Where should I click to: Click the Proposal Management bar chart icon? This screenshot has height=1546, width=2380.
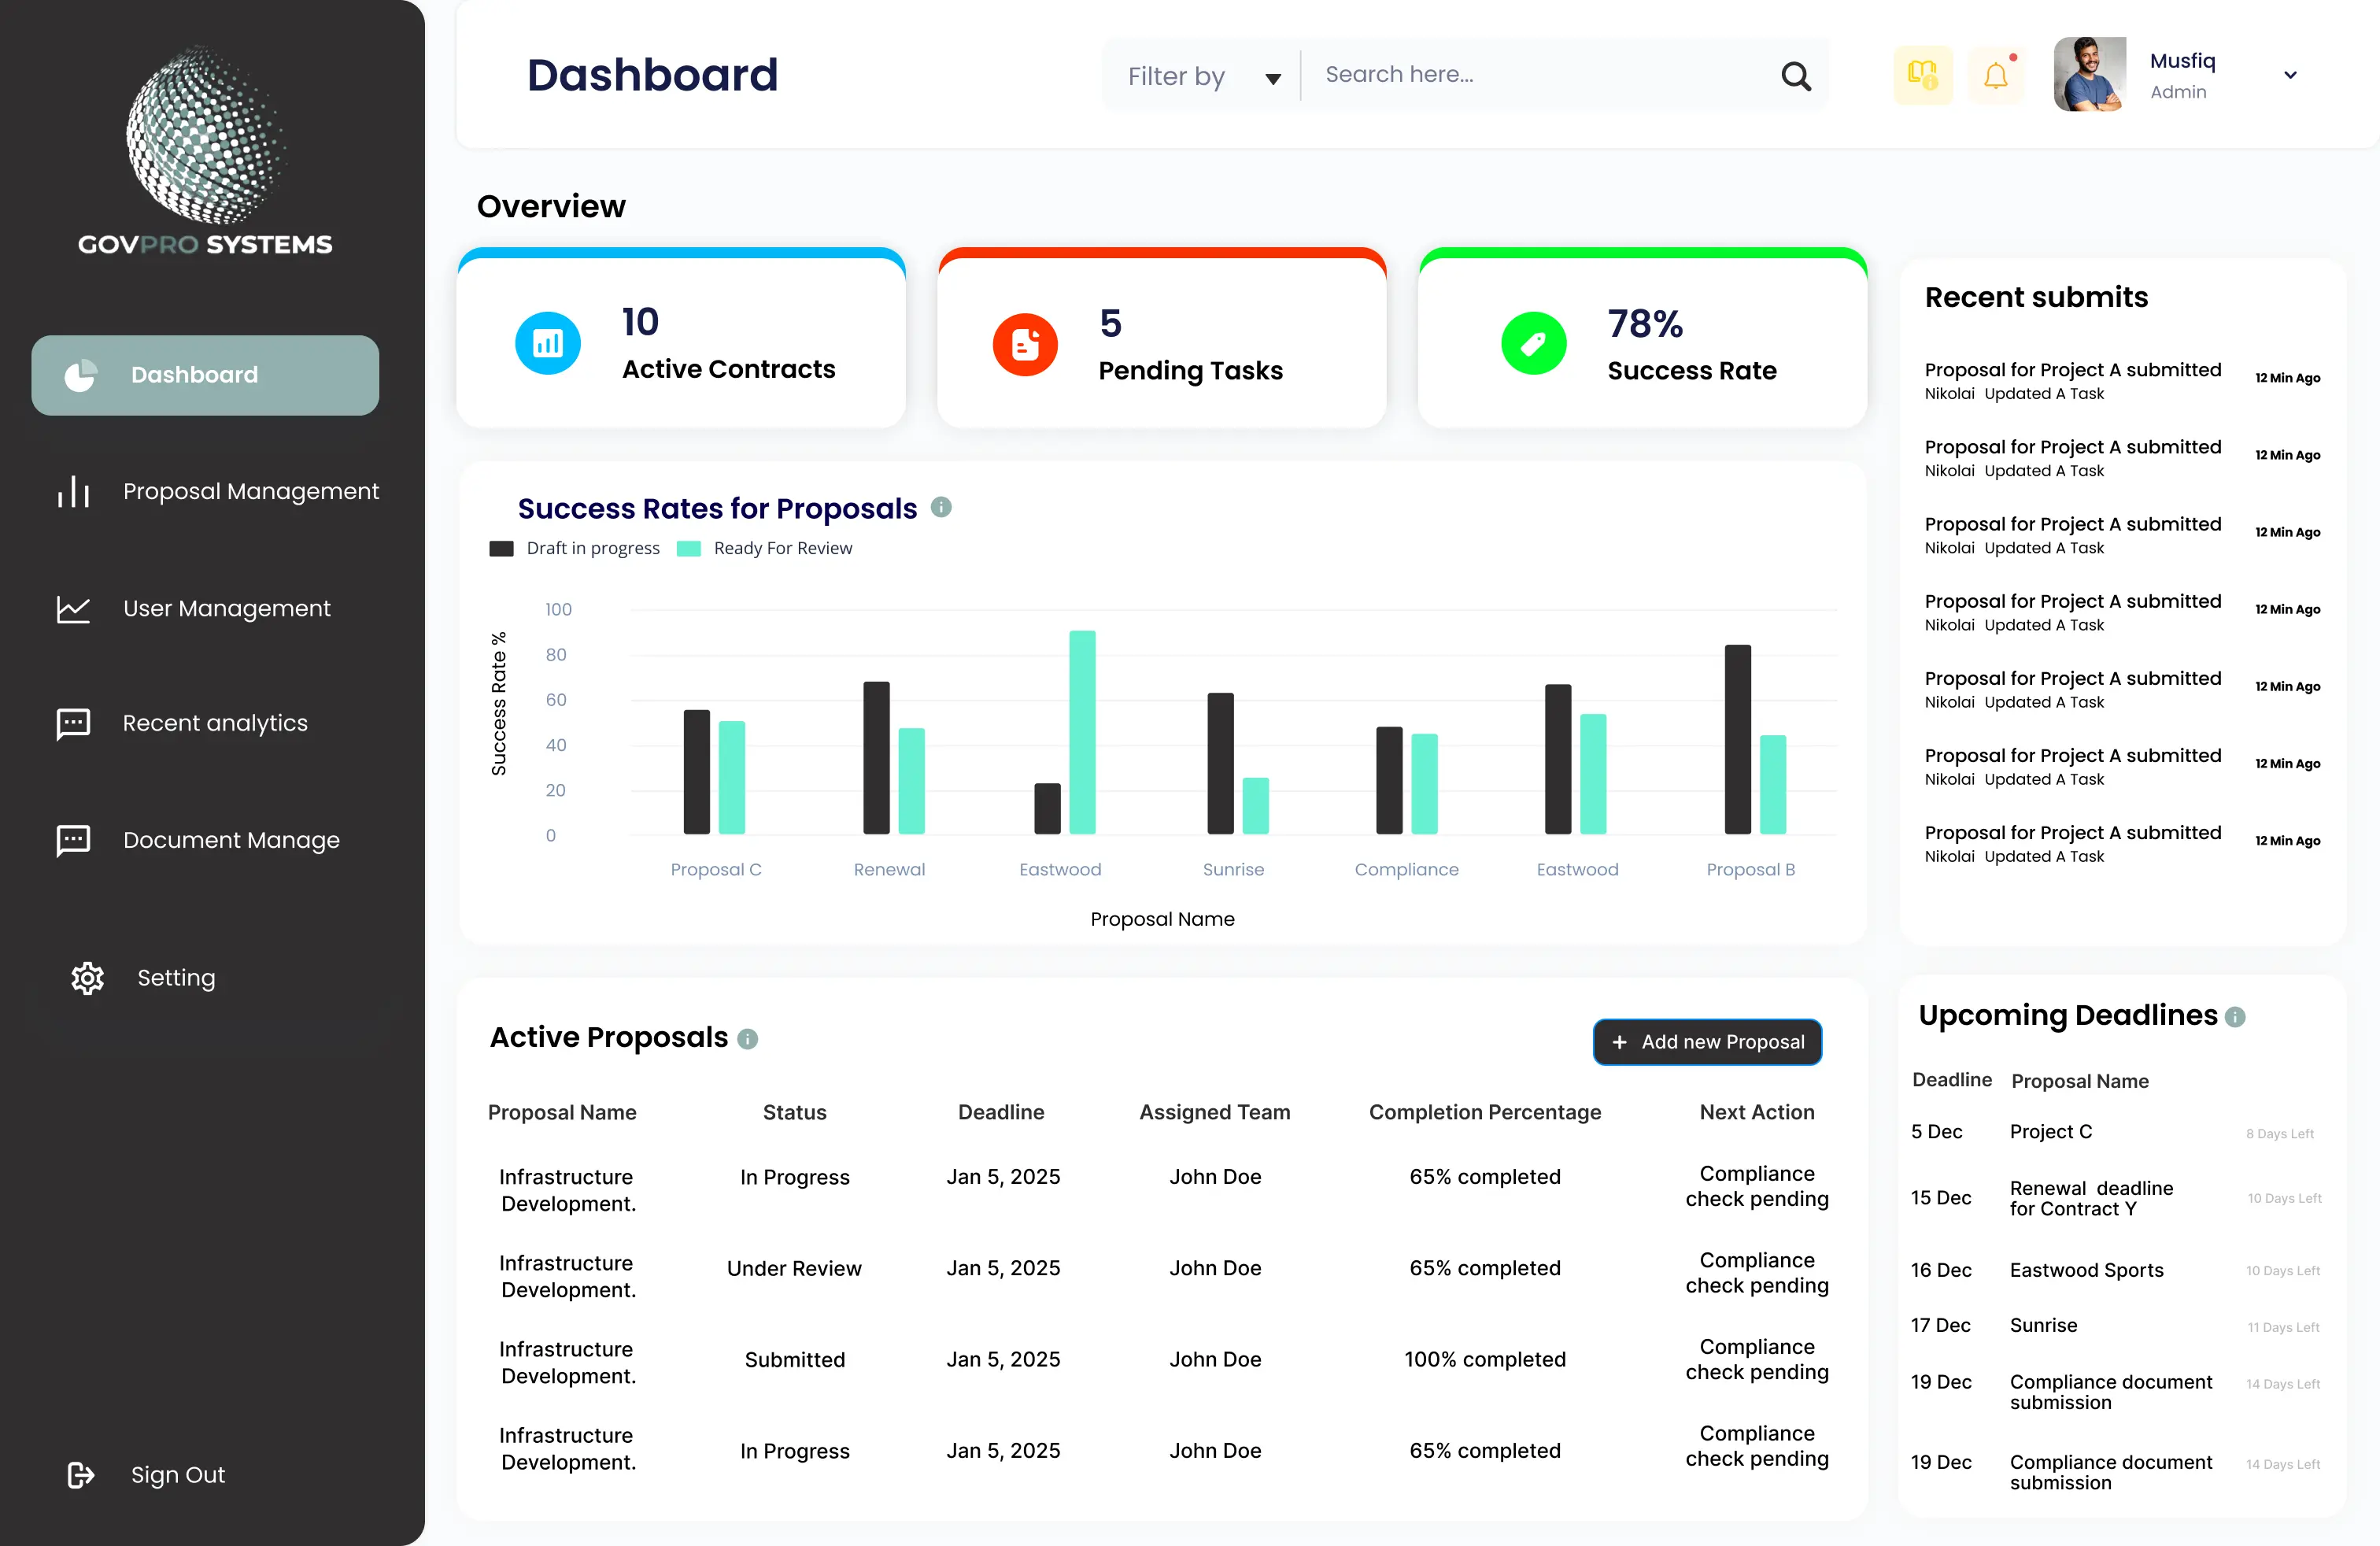click(x=74, y=491)
